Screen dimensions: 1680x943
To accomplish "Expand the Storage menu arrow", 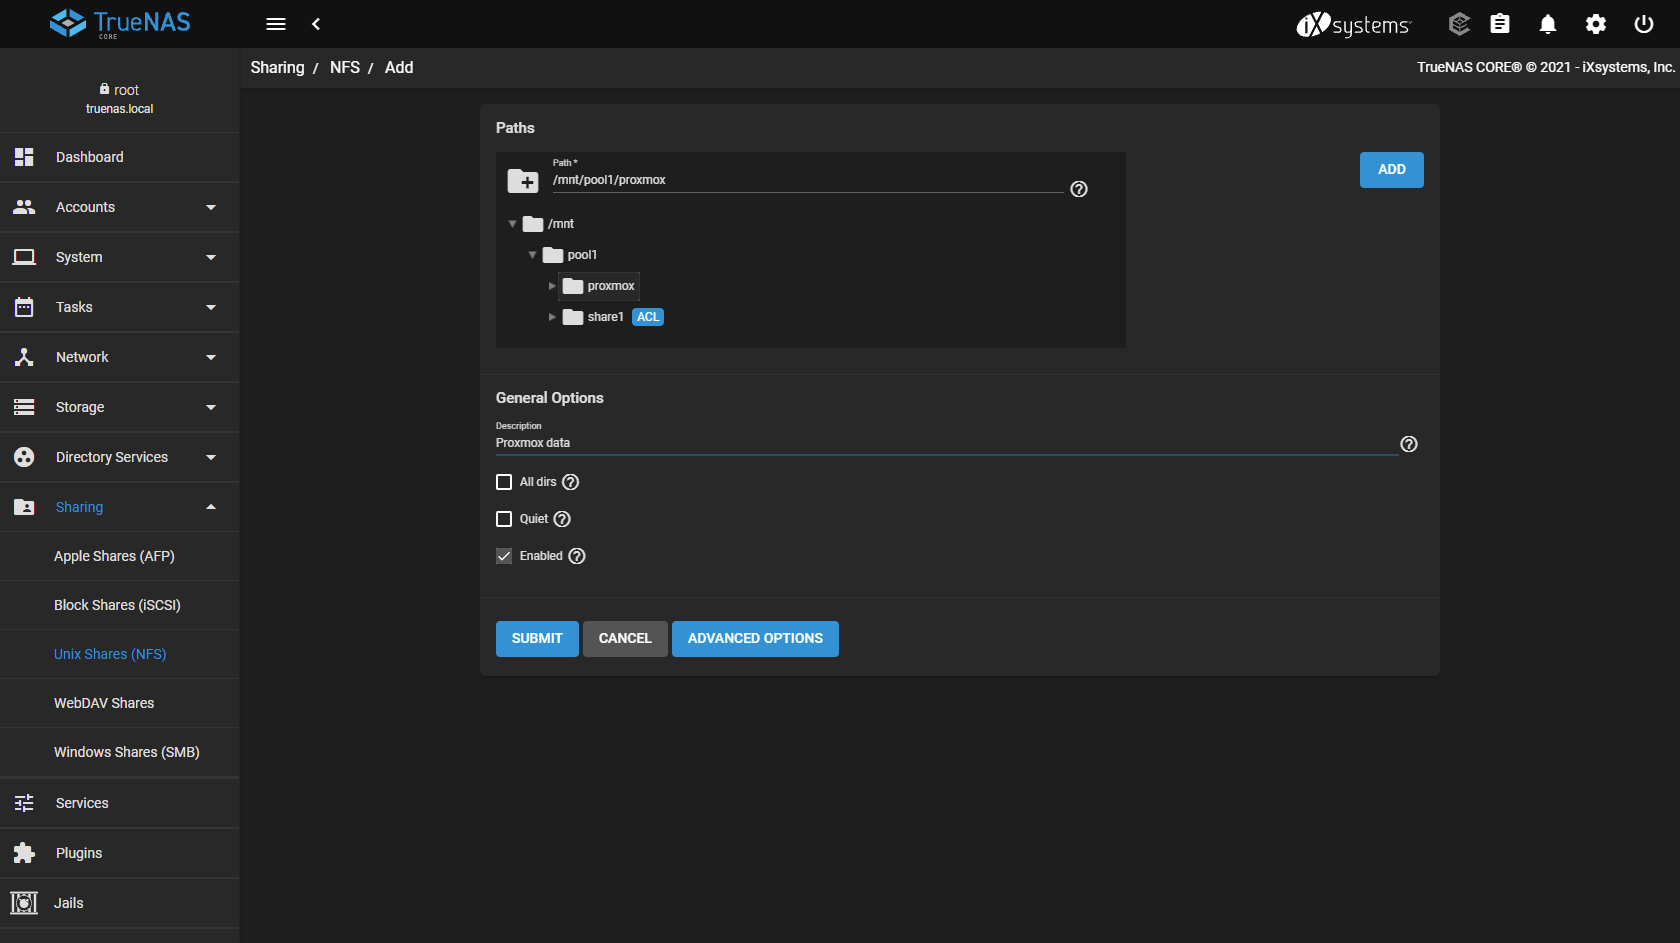I will (x=211, y=407).
